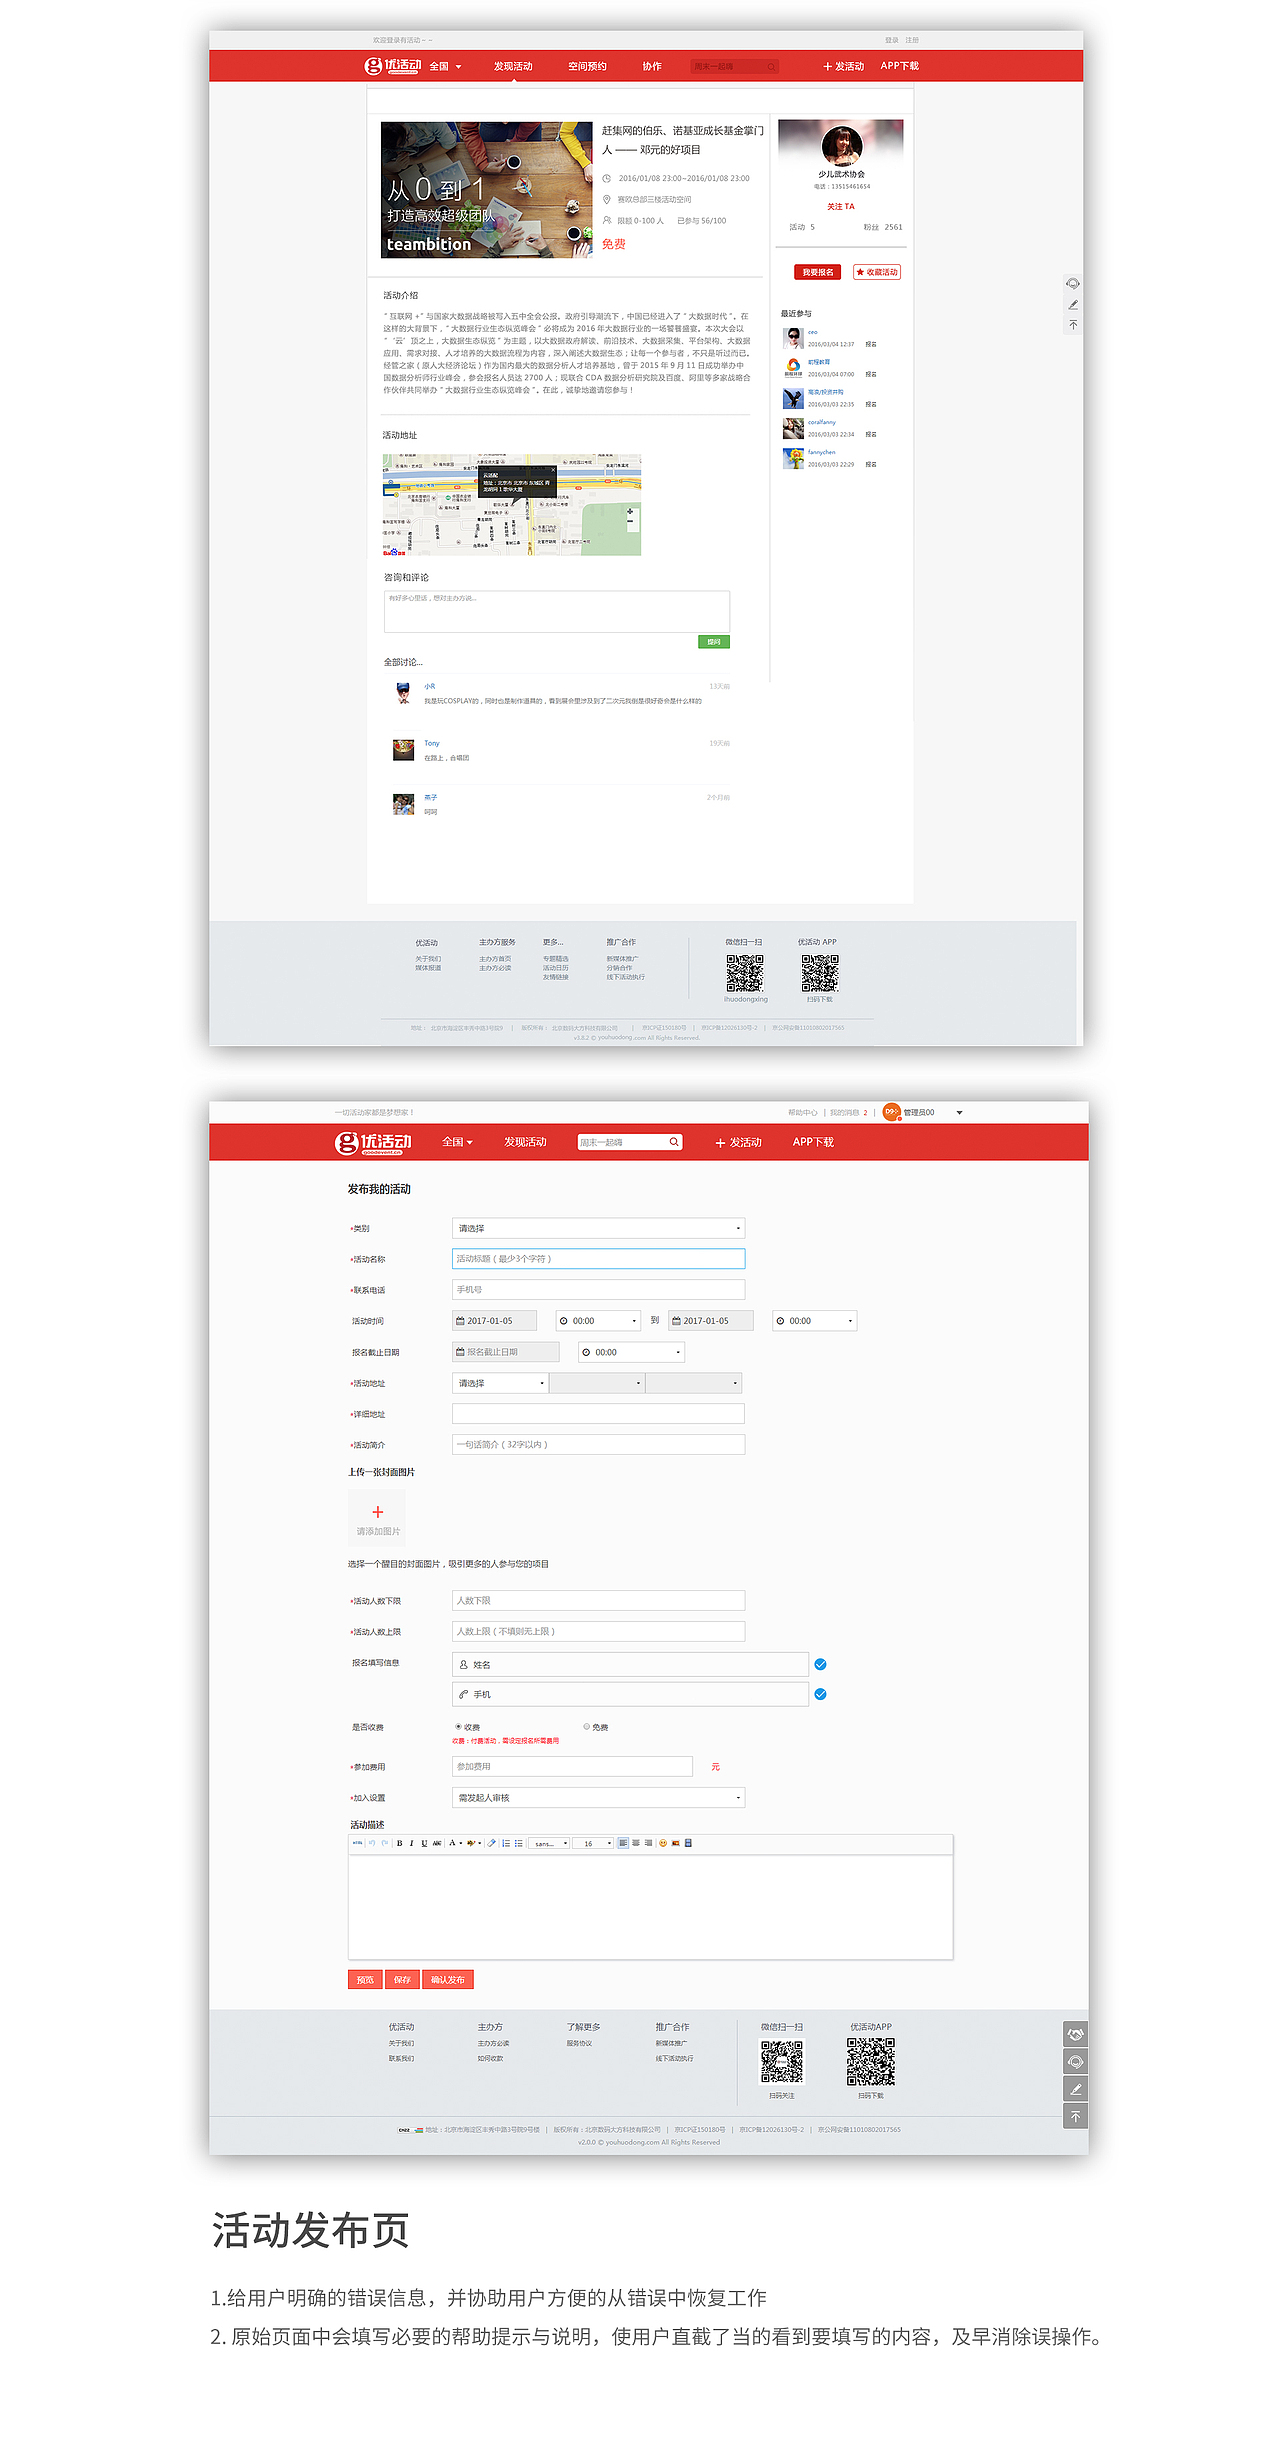1280x2449 pixels.
Task: Click the 参加费用 input field
Action: click(x=572, y=1767)
